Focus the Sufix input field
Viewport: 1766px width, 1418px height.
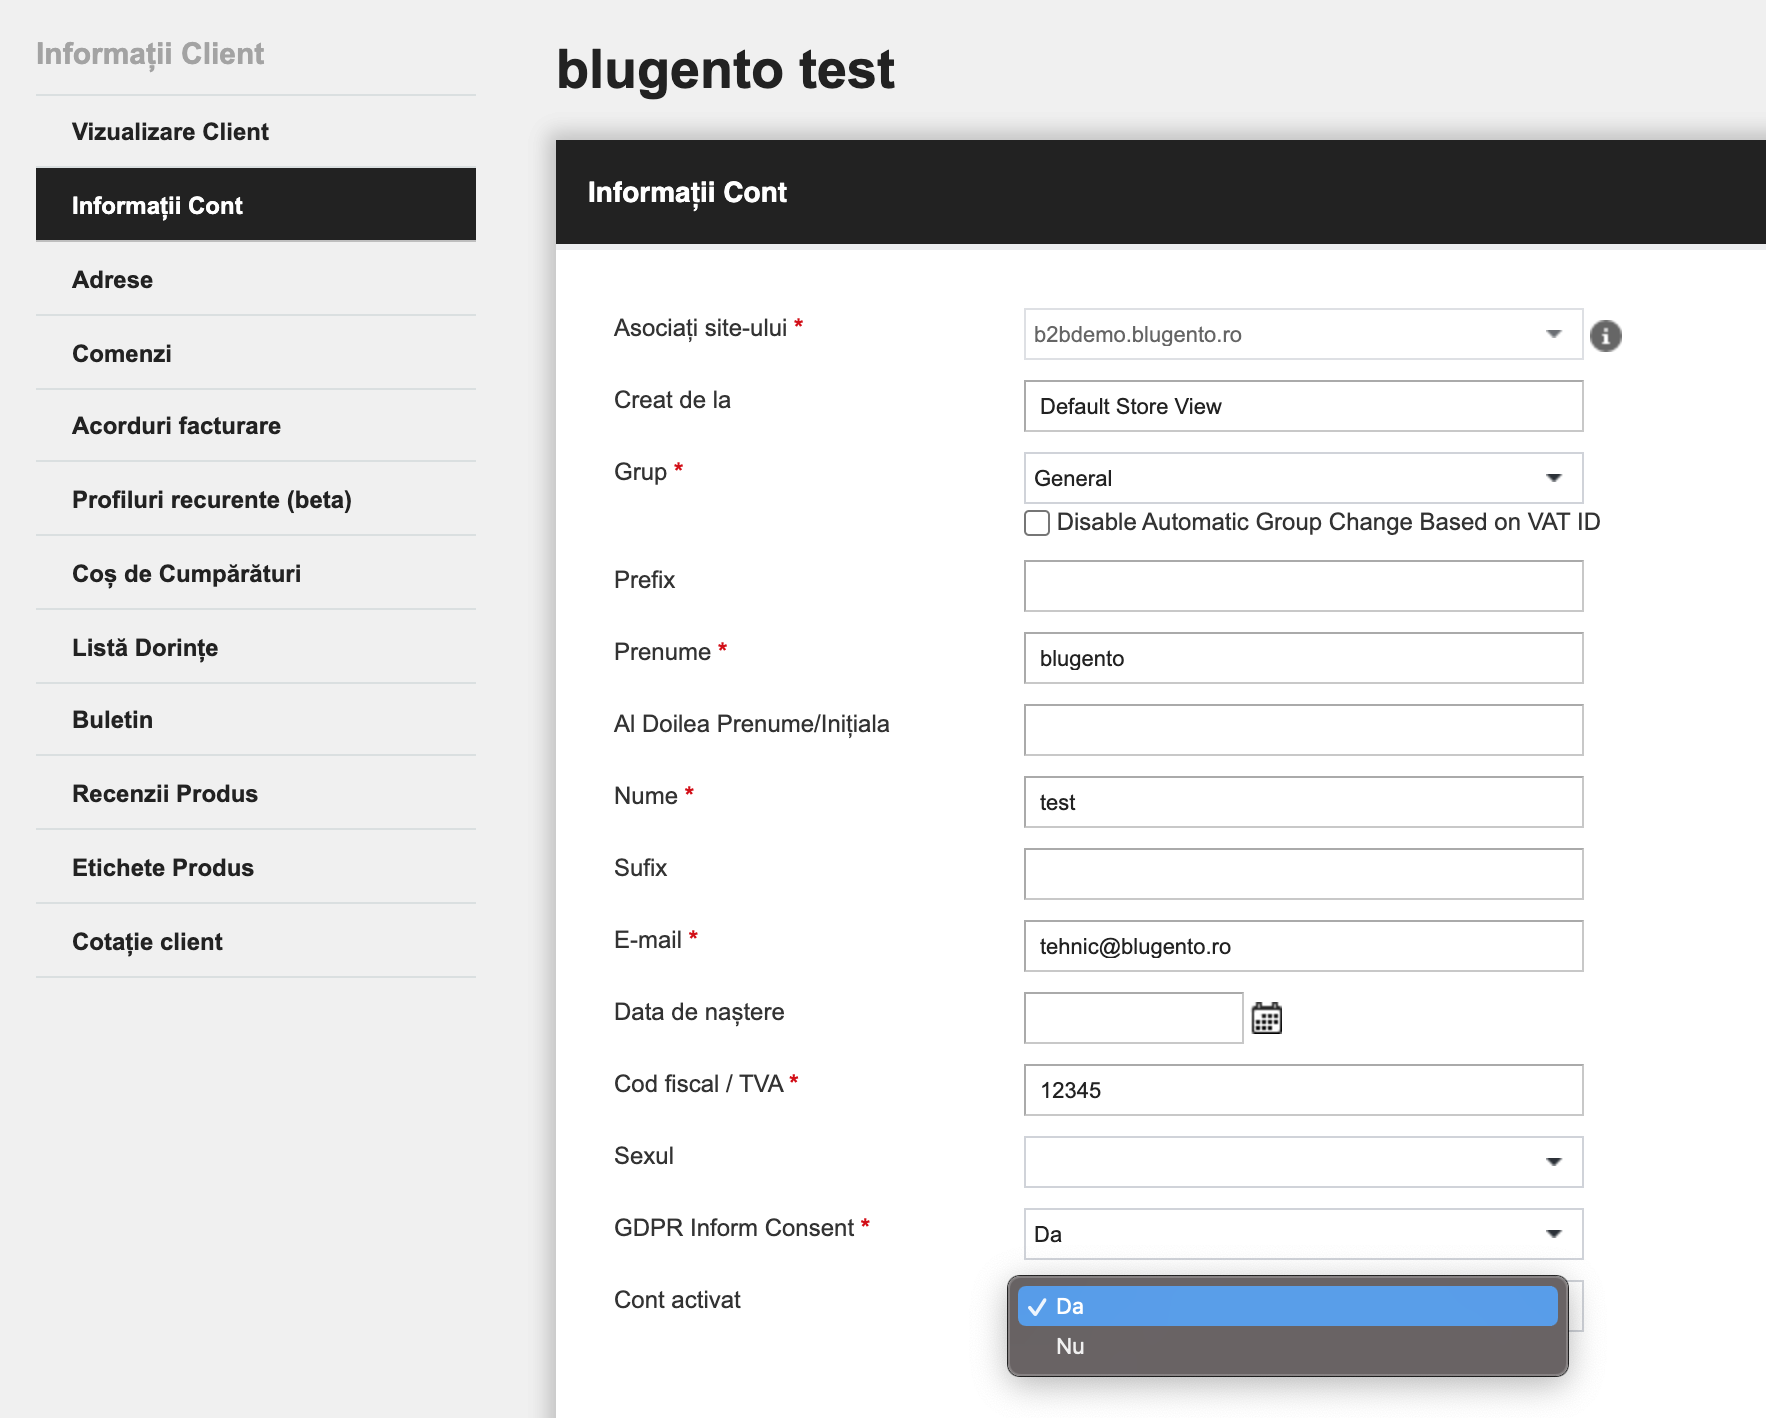tap(1303, 874)
